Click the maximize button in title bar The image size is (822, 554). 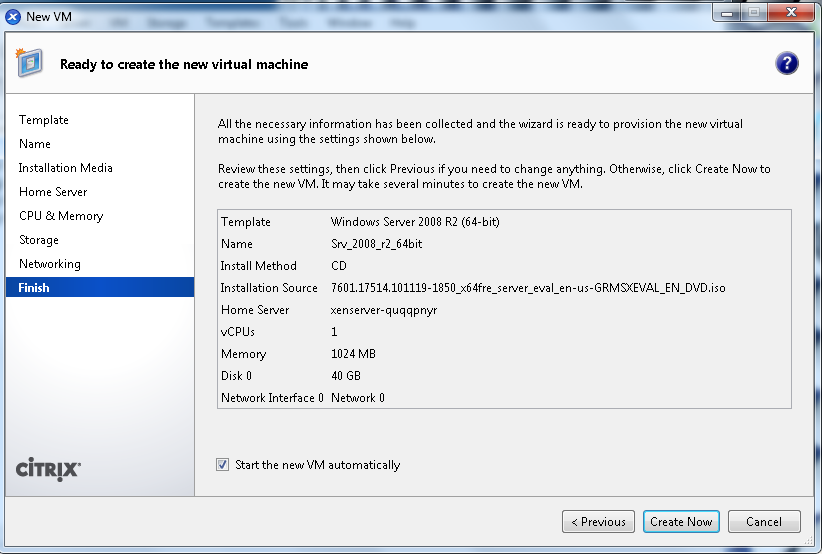(x=754, y=12)
